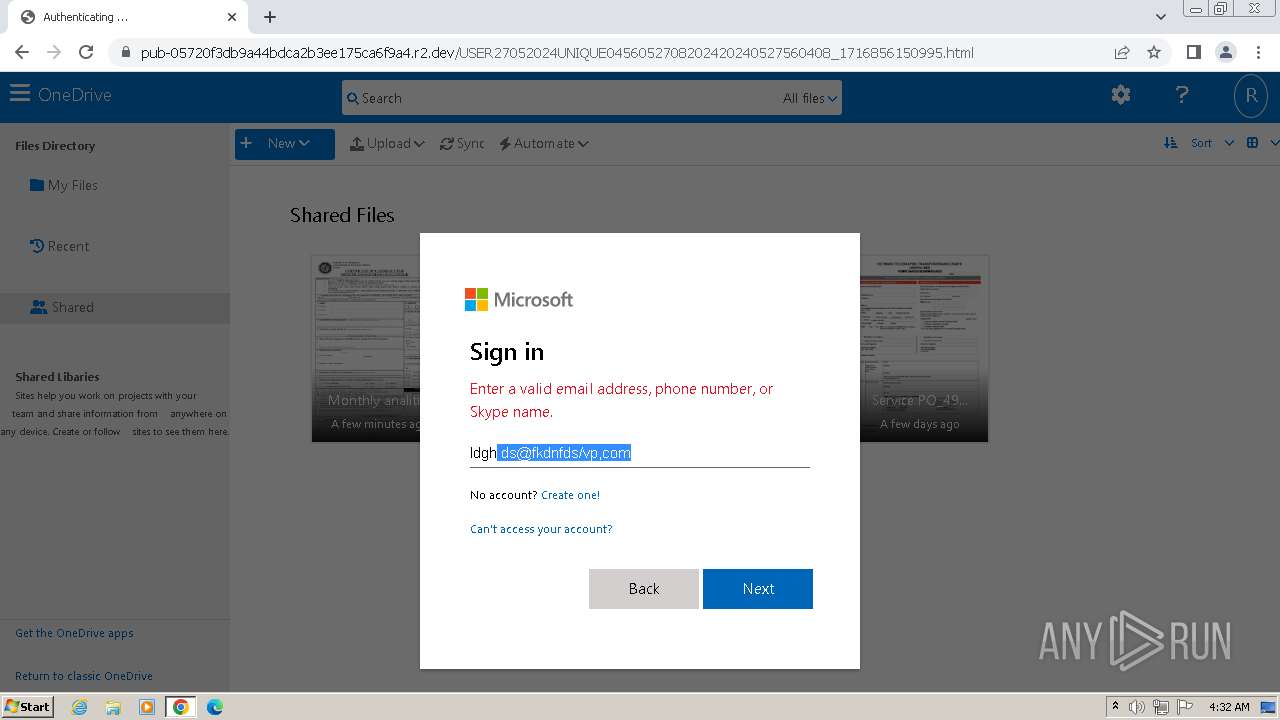Click the Shared Files heading
1280x720 pixels.
[x=342, y=215]
